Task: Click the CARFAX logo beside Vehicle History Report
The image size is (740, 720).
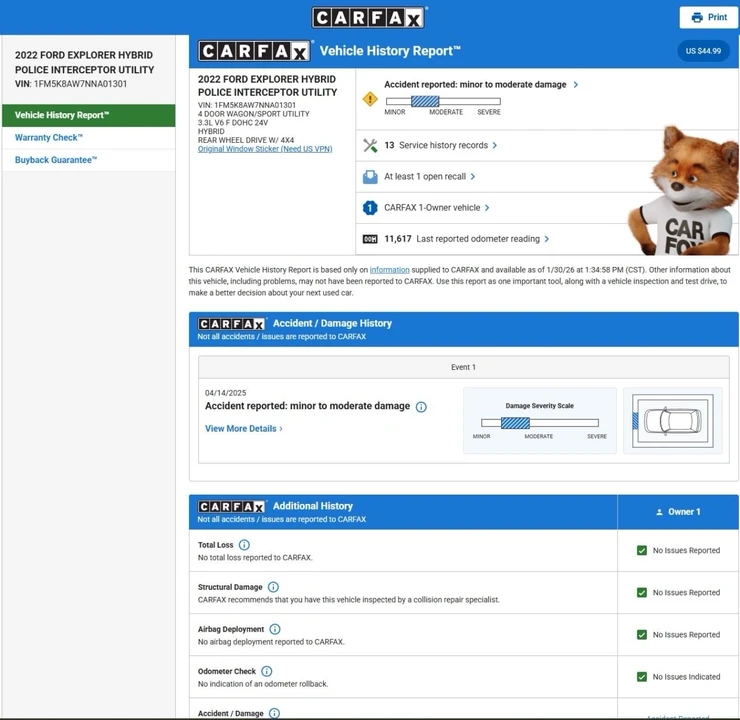Action: point(254,51)
